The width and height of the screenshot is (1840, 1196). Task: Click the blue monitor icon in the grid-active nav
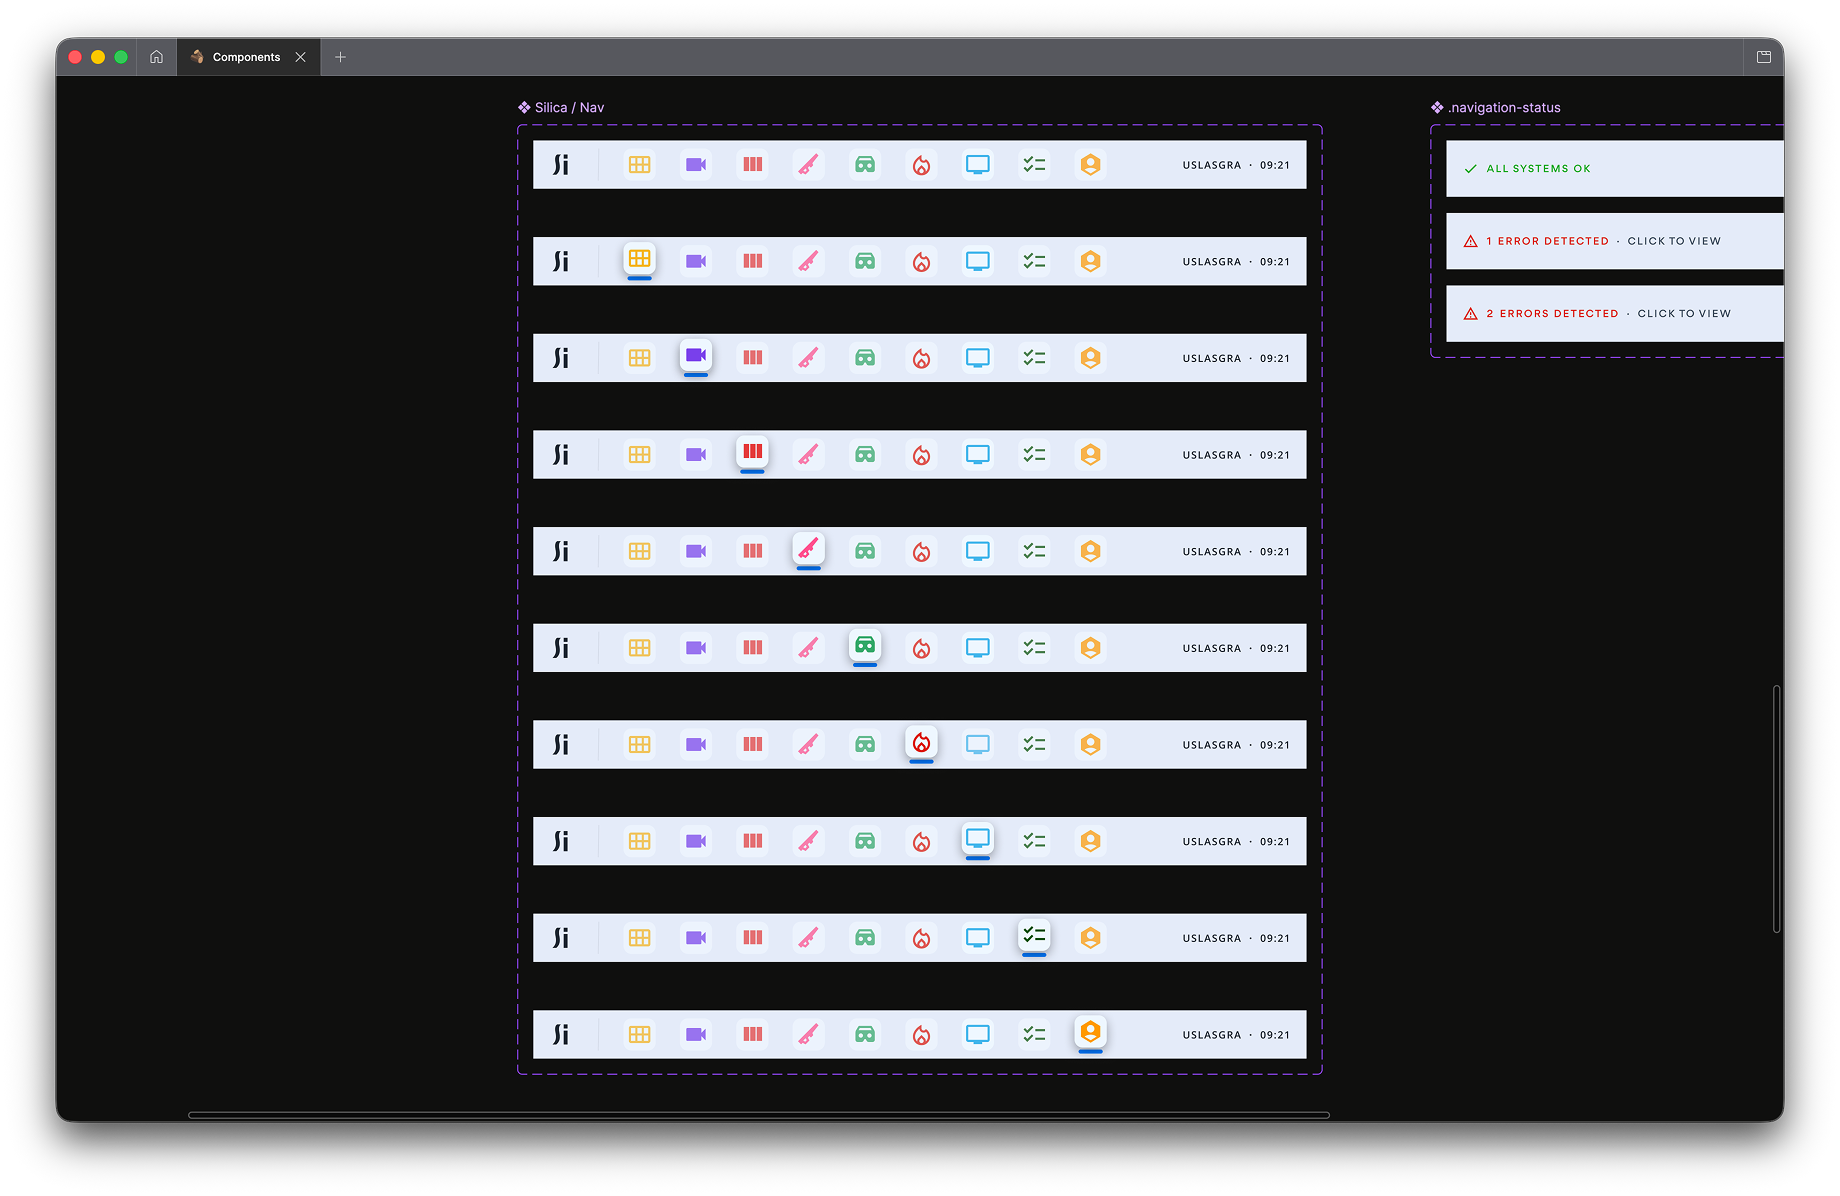tap(978, 261)
